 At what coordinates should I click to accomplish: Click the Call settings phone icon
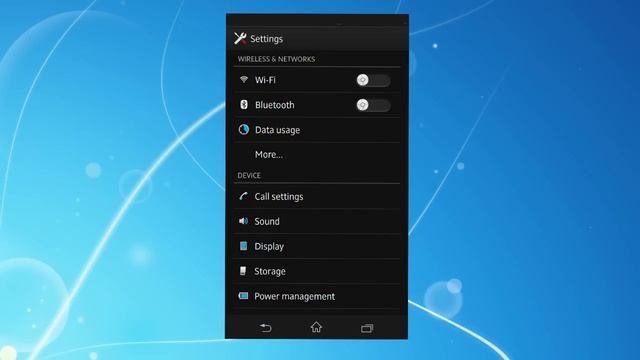[x=243, y=196]
